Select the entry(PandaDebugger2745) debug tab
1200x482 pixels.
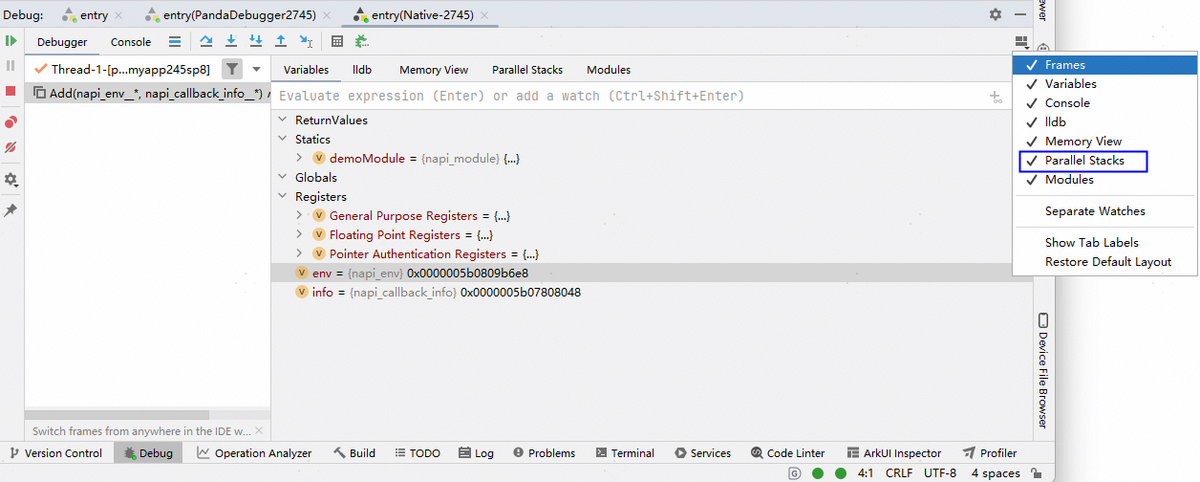tap(238, 15)
